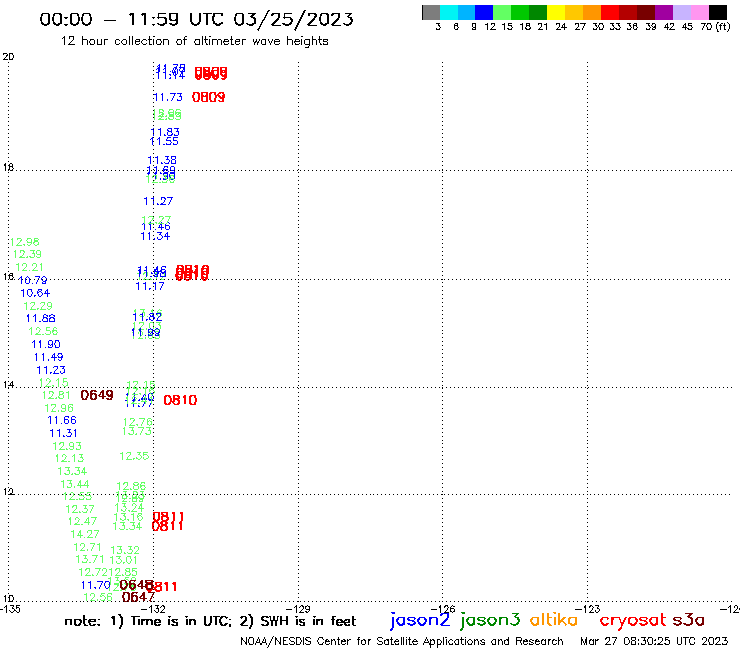Select the green wave height value 12.47

82,521
